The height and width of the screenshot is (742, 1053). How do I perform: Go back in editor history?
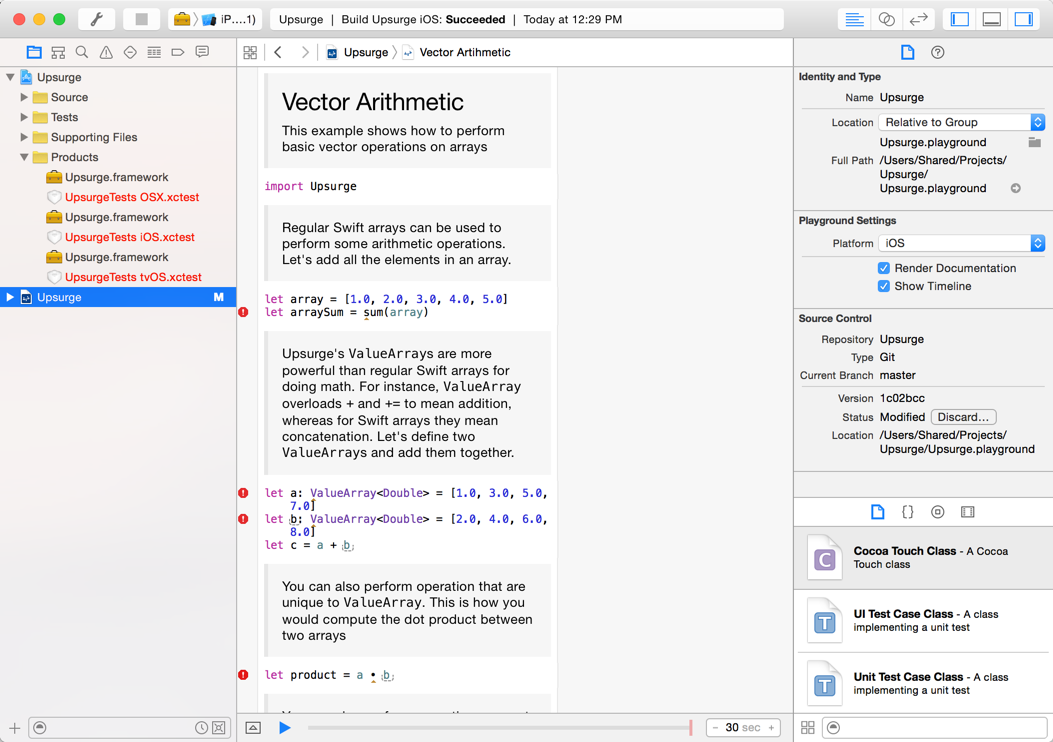[278, 52]
